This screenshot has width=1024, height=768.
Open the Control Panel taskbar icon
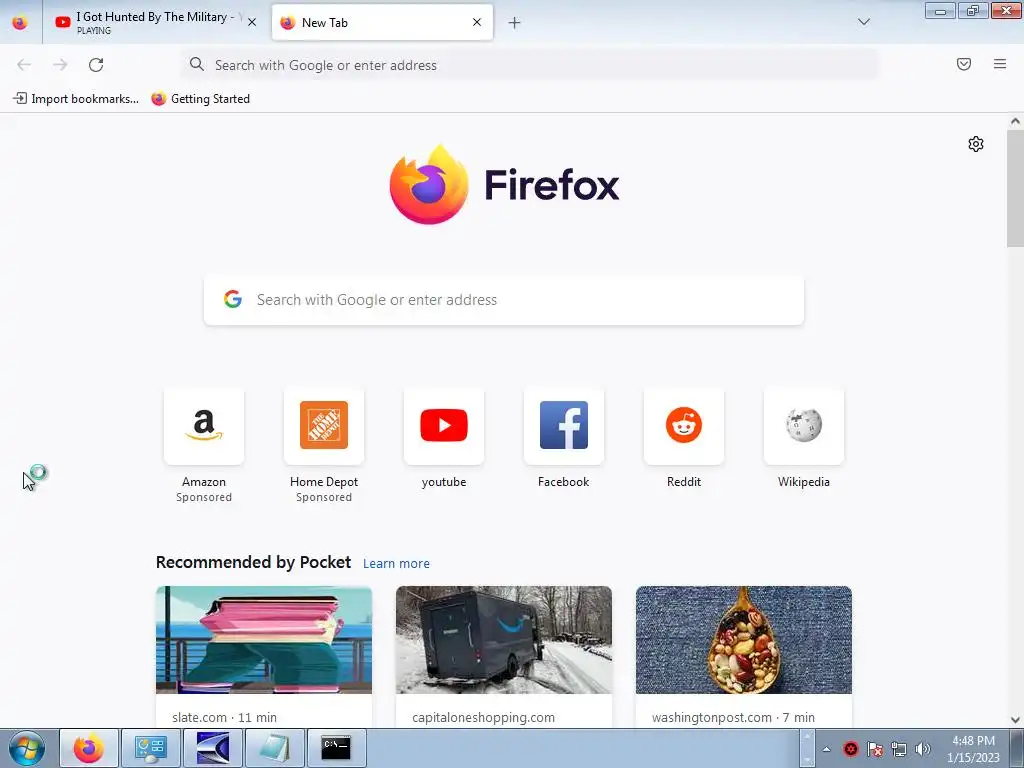(151, 748)
